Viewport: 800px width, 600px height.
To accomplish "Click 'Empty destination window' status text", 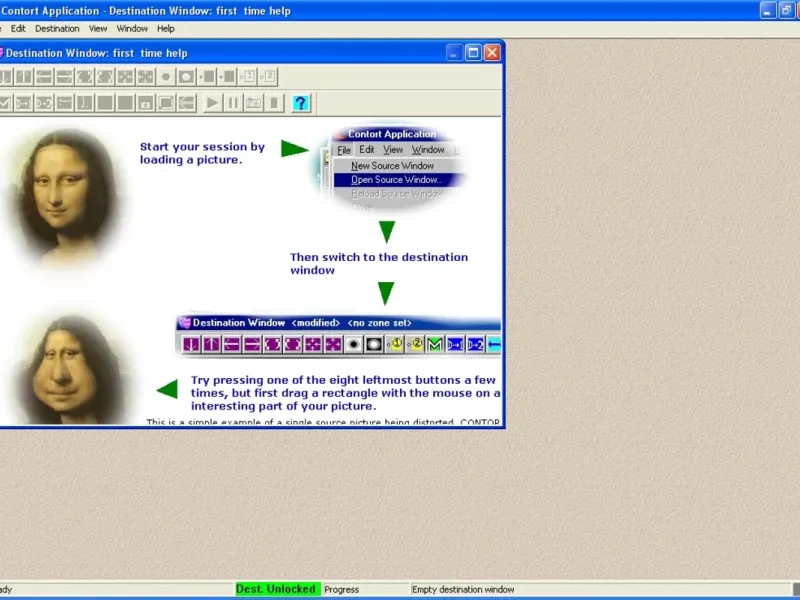I will pyautogui.click(x=463, y=589).
